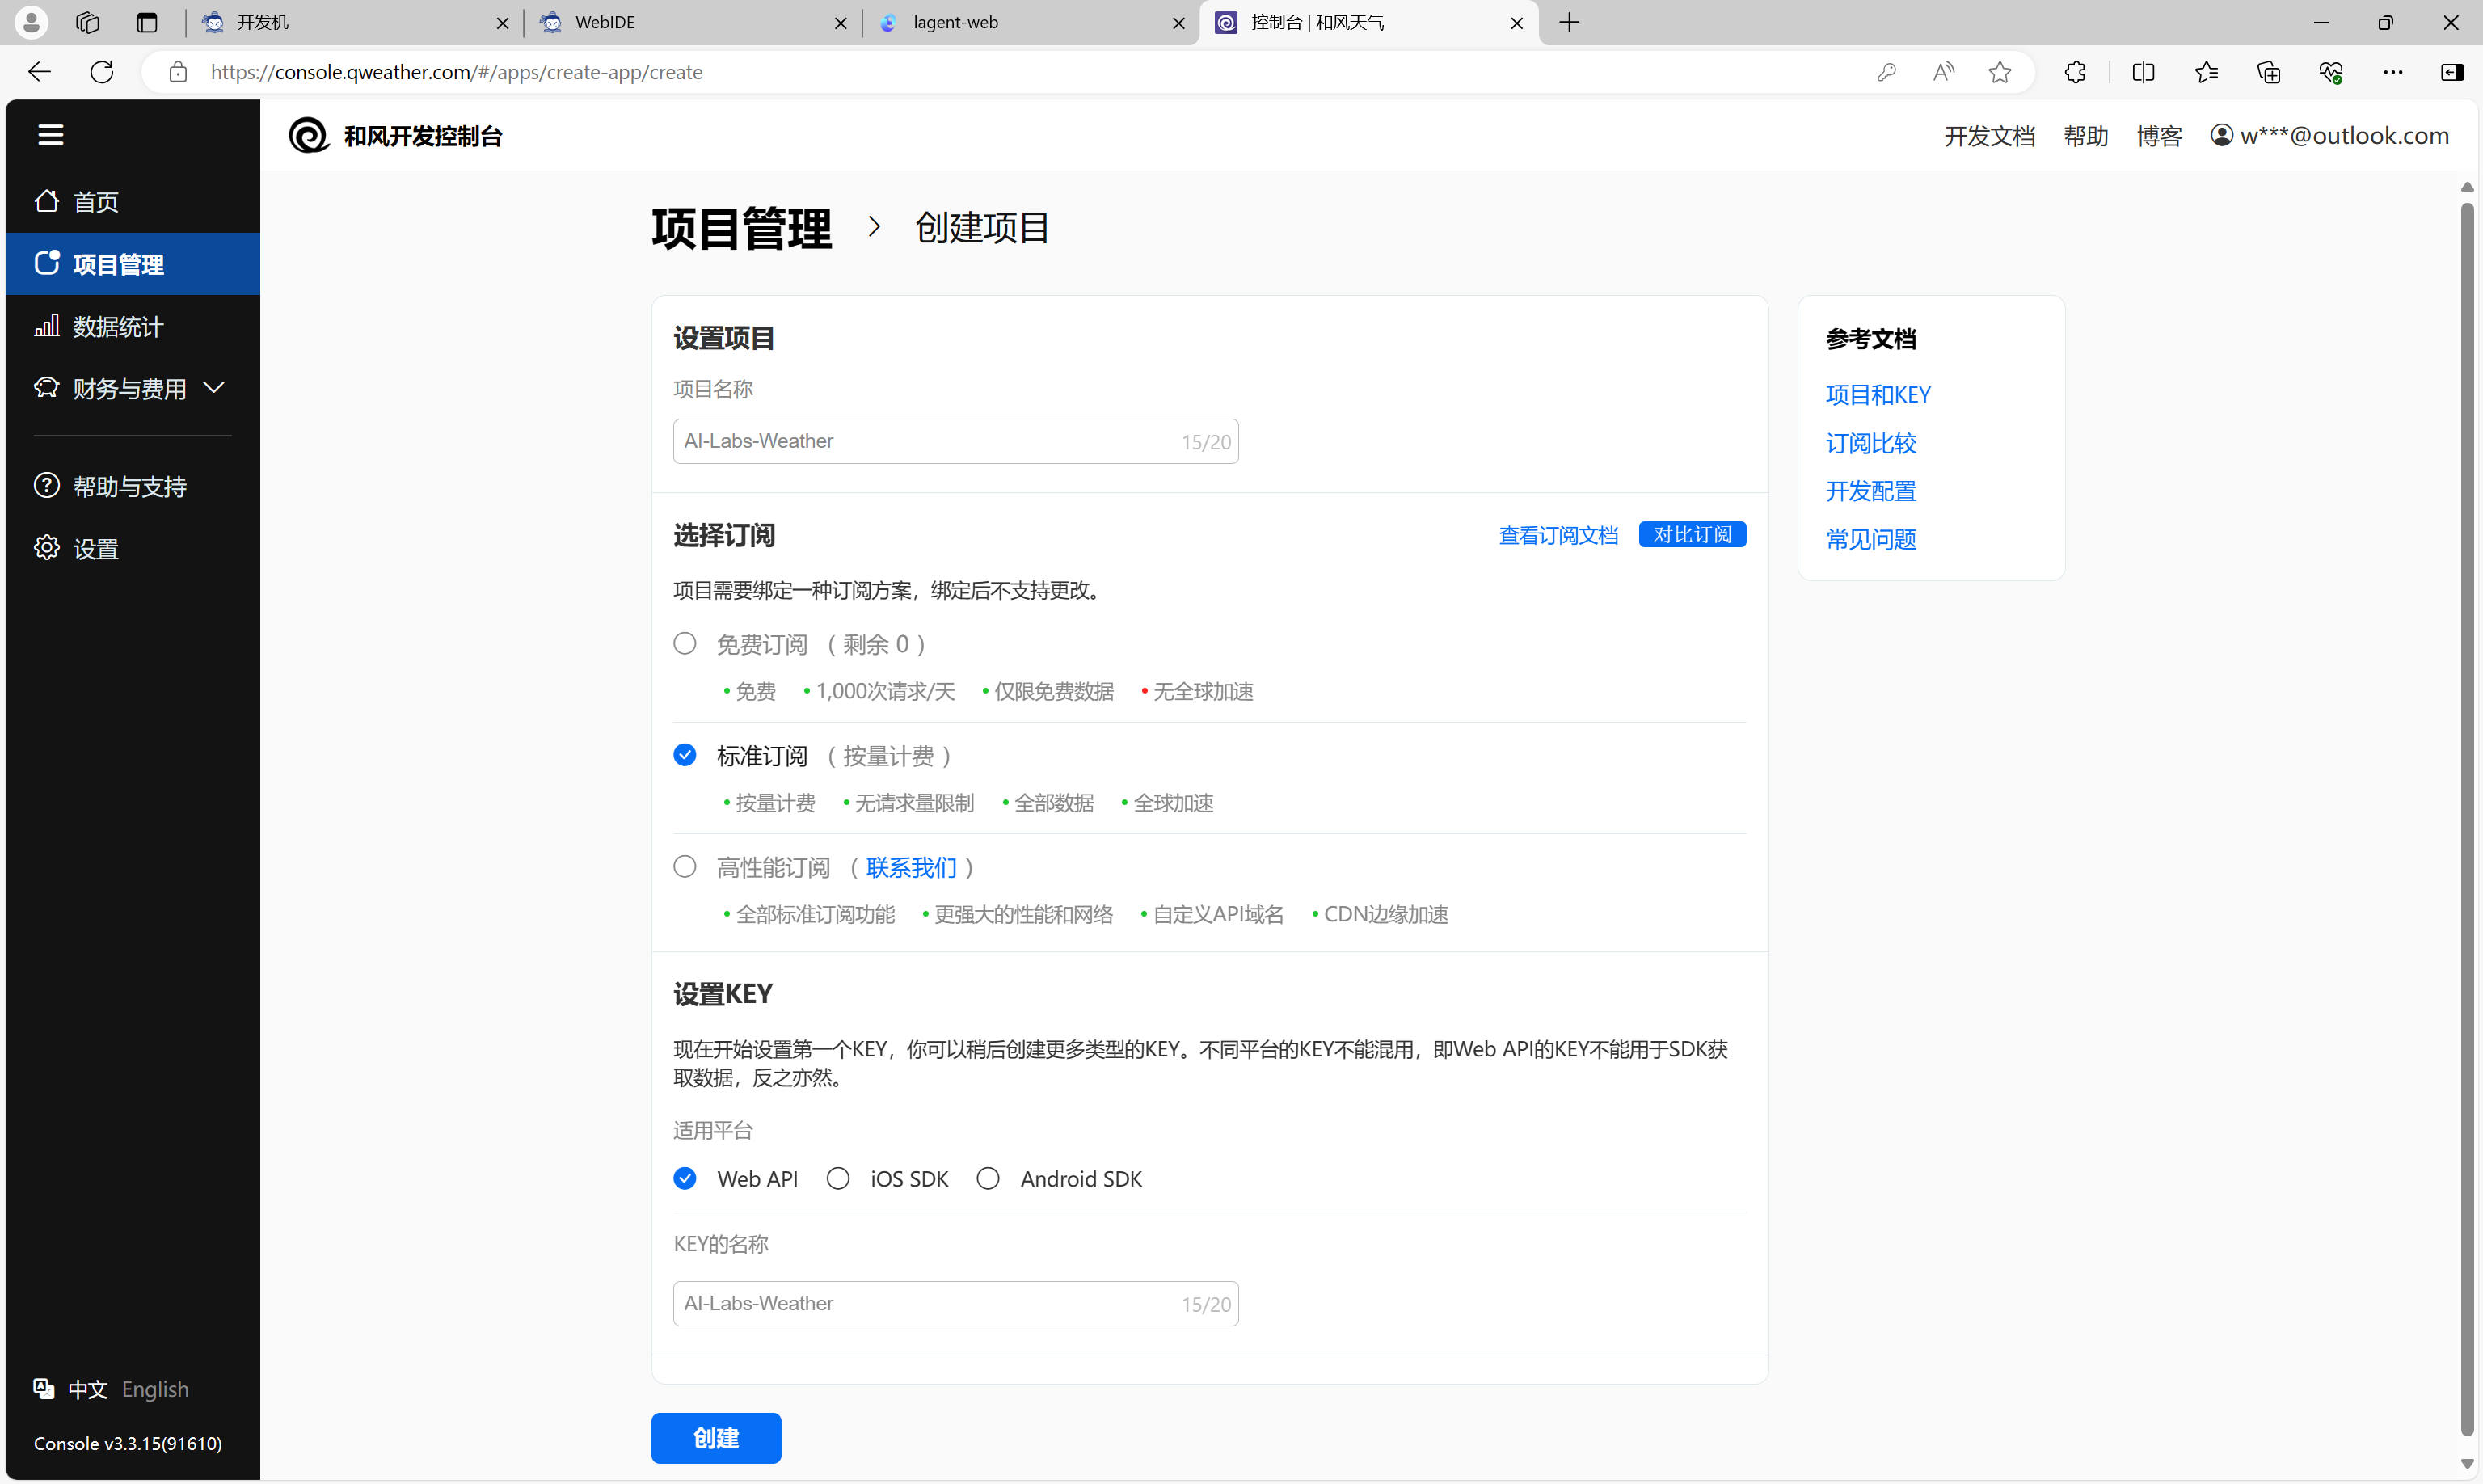Click the 项目管理 sidebar icon

point(46,262)
